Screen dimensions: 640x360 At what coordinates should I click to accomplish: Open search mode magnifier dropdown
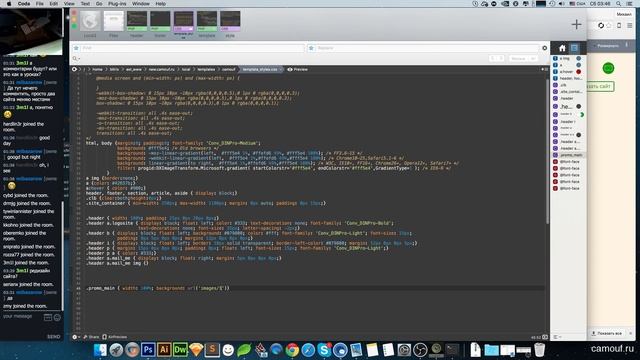76,59
